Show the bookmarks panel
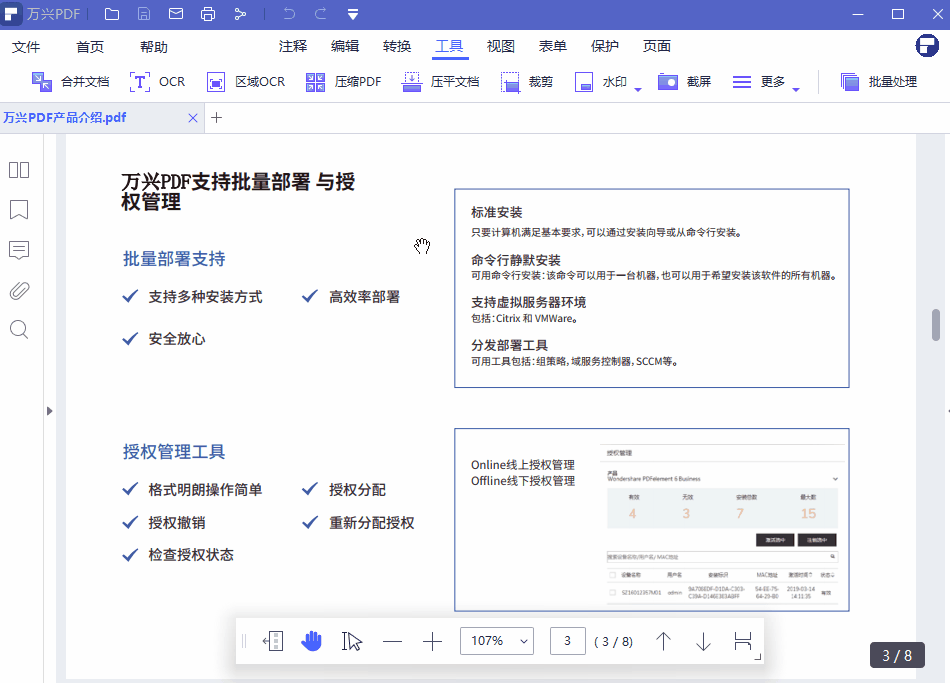This screenshot has width=950, height=683. (x=18, y=210)
